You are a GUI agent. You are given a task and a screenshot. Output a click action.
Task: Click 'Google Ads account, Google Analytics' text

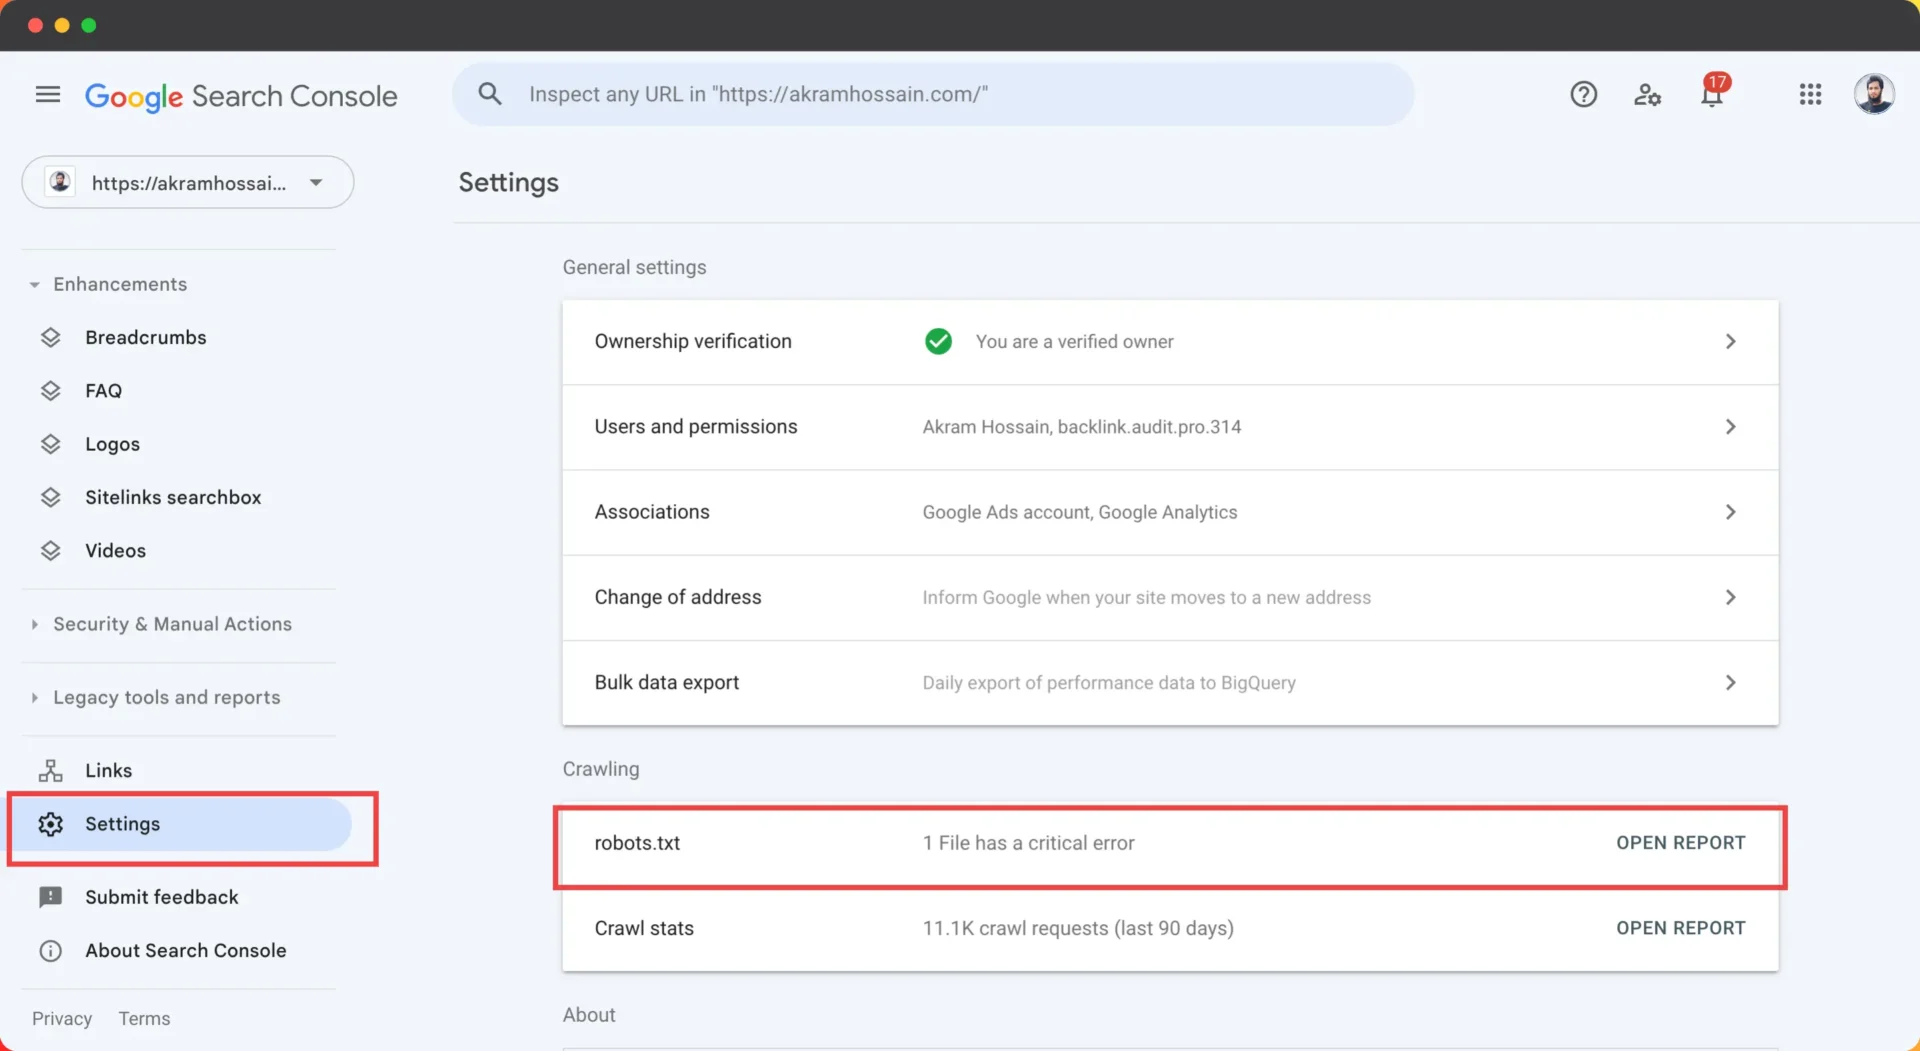pos(1080,512)
